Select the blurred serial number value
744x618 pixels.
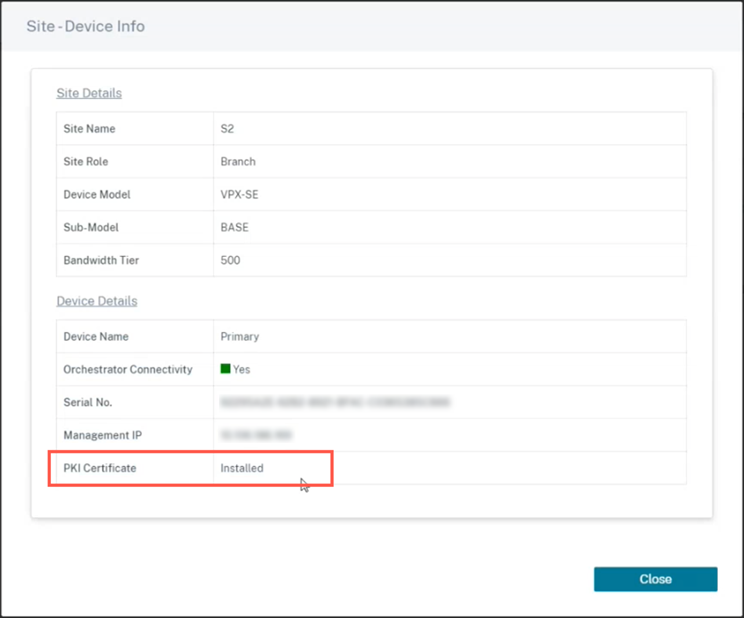click(335, 403)
